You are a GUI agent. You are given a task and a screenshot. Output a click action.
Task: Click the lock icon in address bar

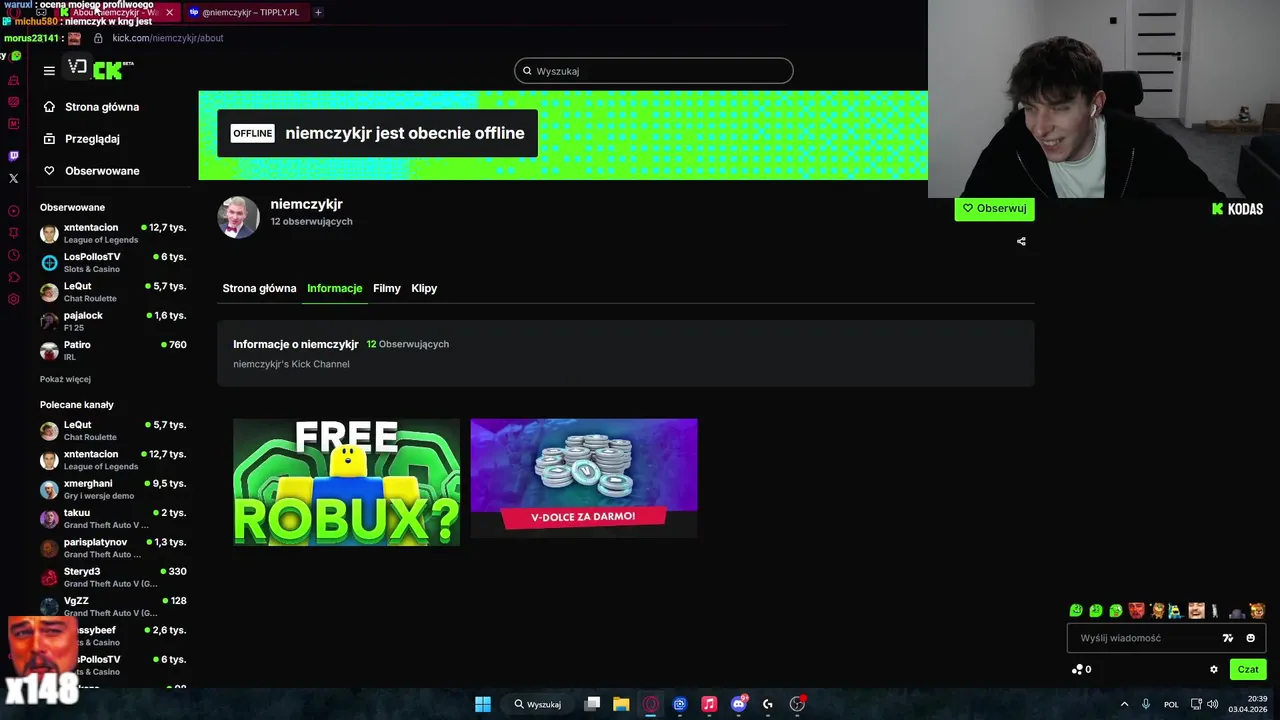tap(98, 38)
